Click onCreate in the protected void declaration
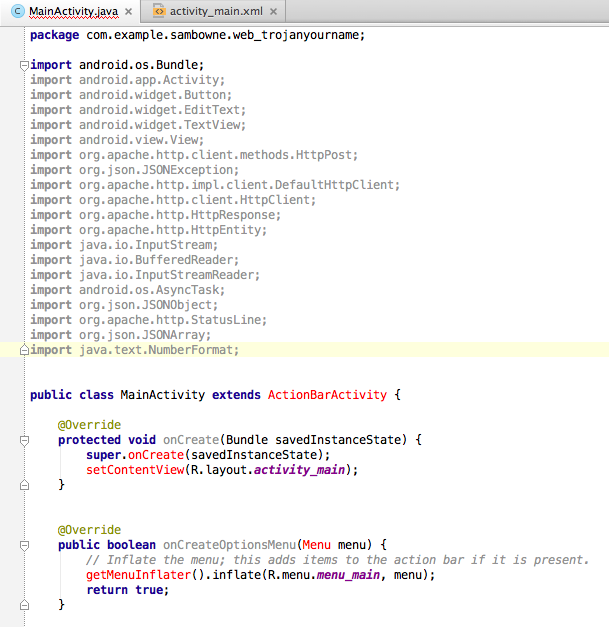Viewport: 609px width, 627px height. point(191,440)
